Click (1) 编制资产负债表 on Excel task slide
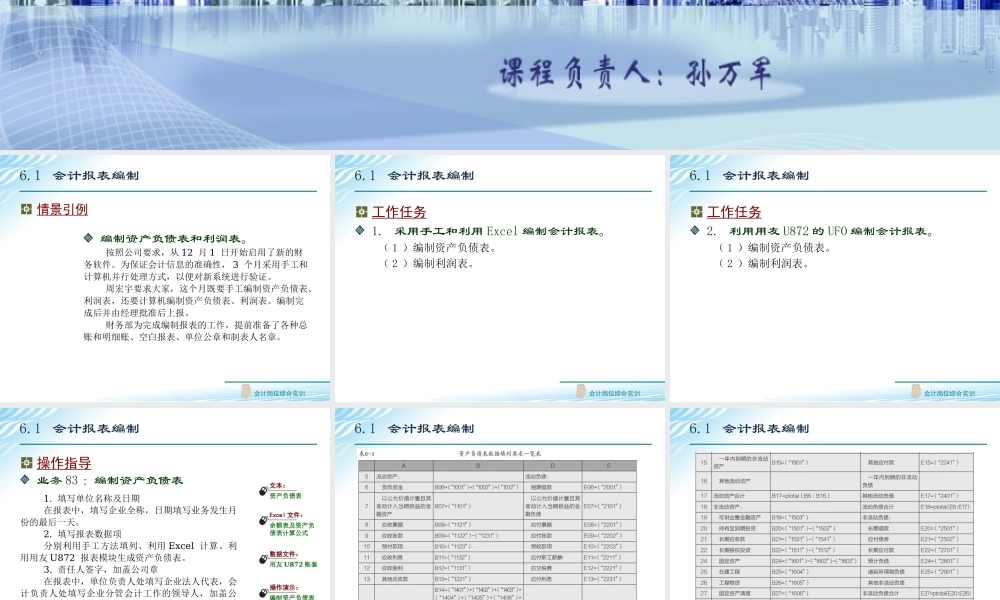 [x=439, y=247]
